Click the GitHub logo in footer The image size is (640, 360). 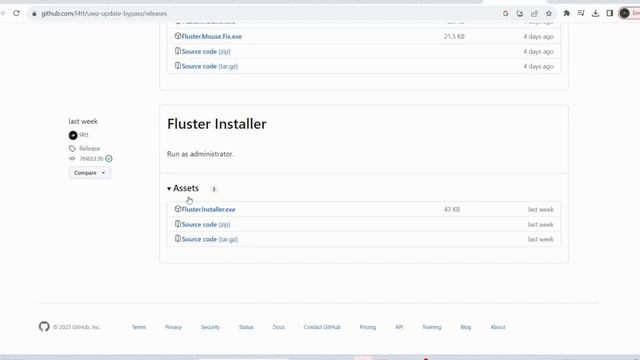click(44, 327)
